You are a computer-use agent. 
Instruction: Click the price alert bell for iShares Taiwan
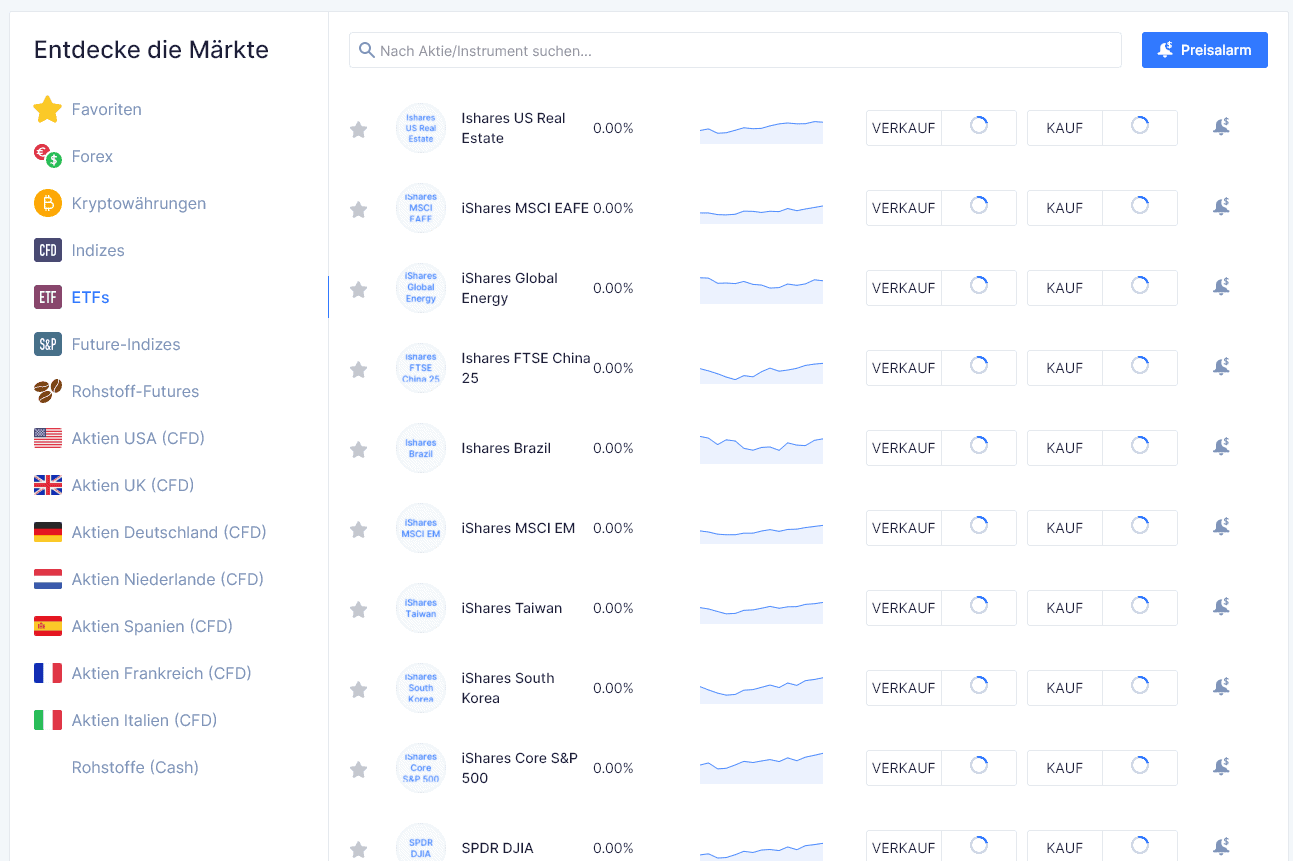[x=1220, y=607]
